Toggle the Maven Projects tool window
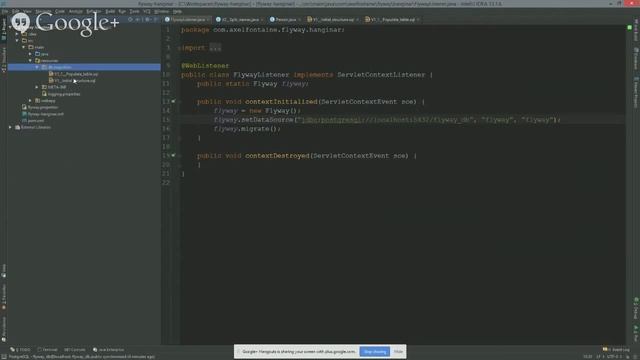 pos(636,92)
